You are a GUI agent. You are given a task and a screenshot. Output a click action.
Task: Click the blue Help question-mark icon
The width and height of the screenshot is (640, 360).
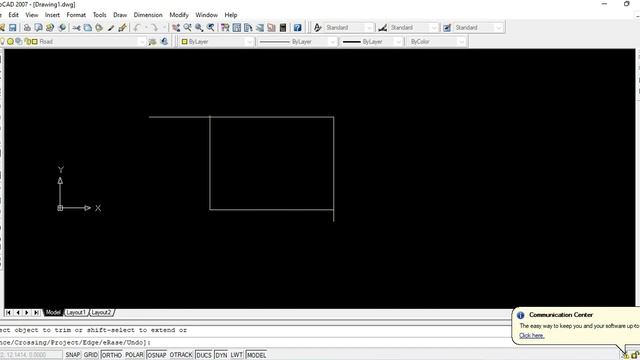tap(298, 28)
